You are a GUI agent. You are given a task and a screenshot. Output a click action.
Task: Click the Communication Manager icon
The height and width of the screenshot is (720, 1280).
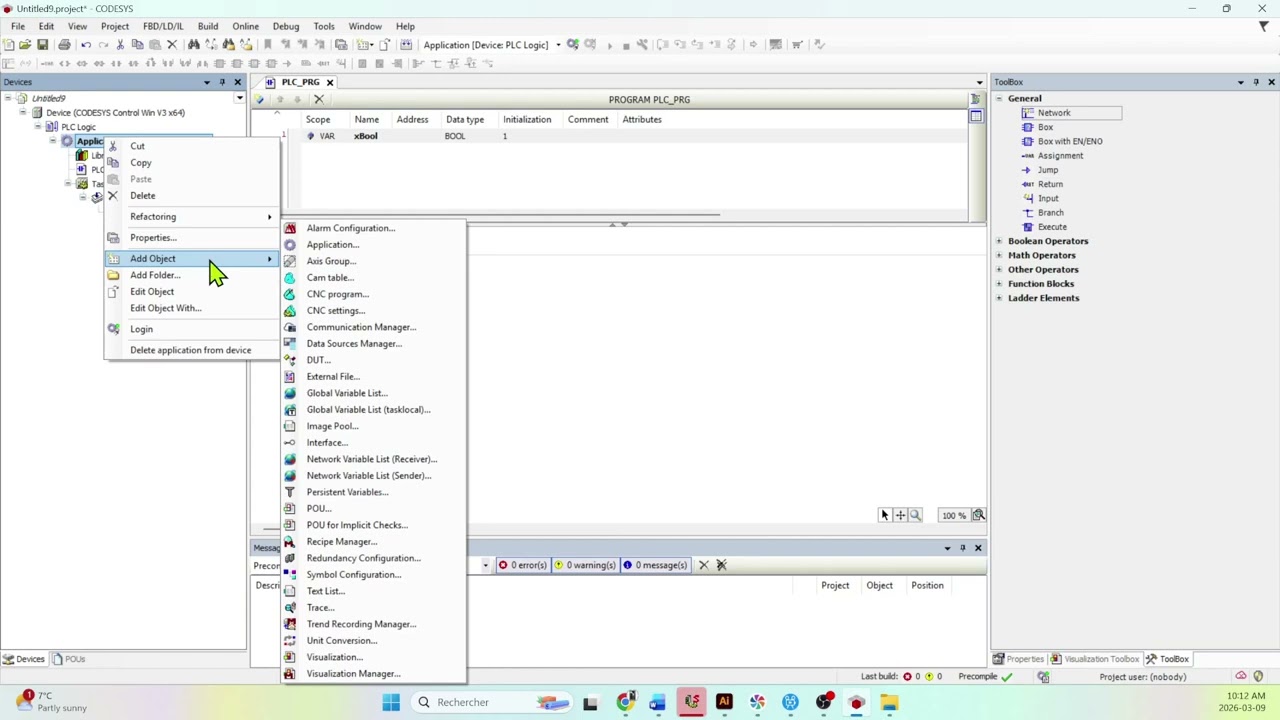tap(290, 327)
